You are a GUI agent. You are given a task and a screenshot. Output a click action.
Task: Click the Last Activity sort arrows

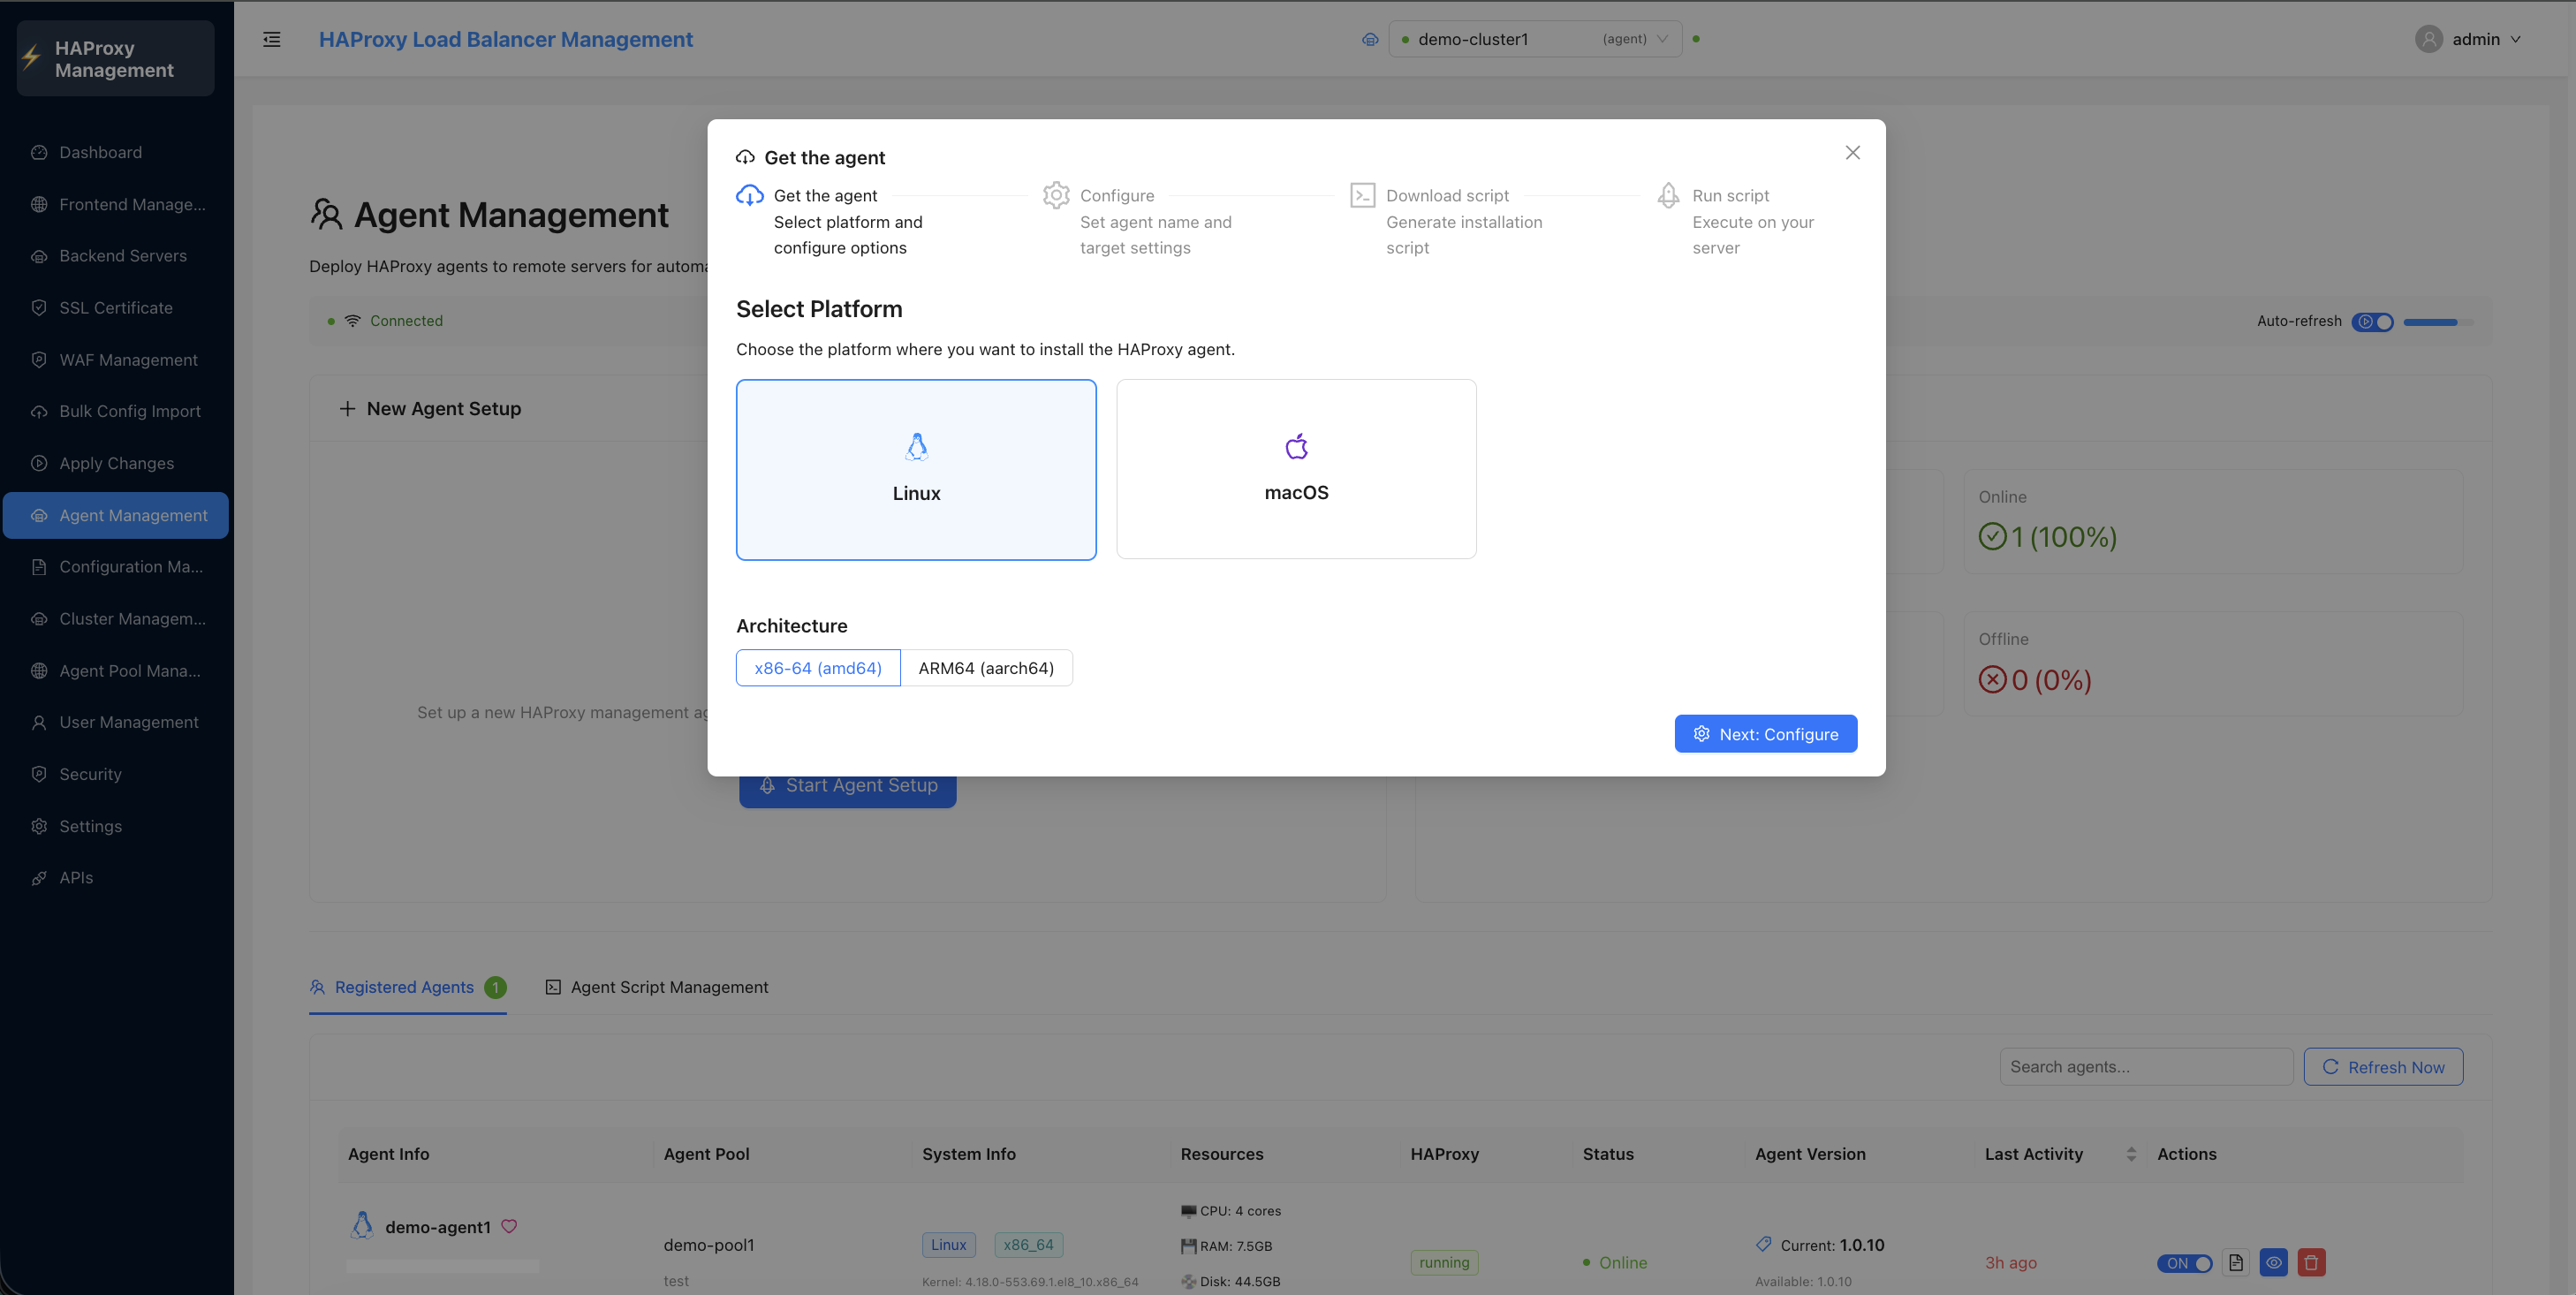coord(2130,1154)
